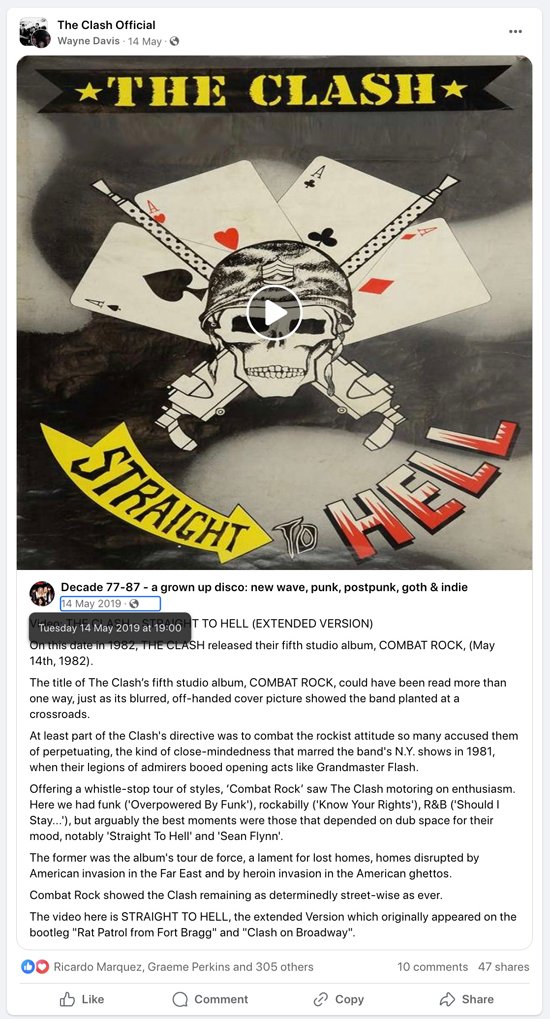Image resolution: width=550 pixels, height=1019 pixels.
Task: View the 47 shares list
Action: (504, 967)
